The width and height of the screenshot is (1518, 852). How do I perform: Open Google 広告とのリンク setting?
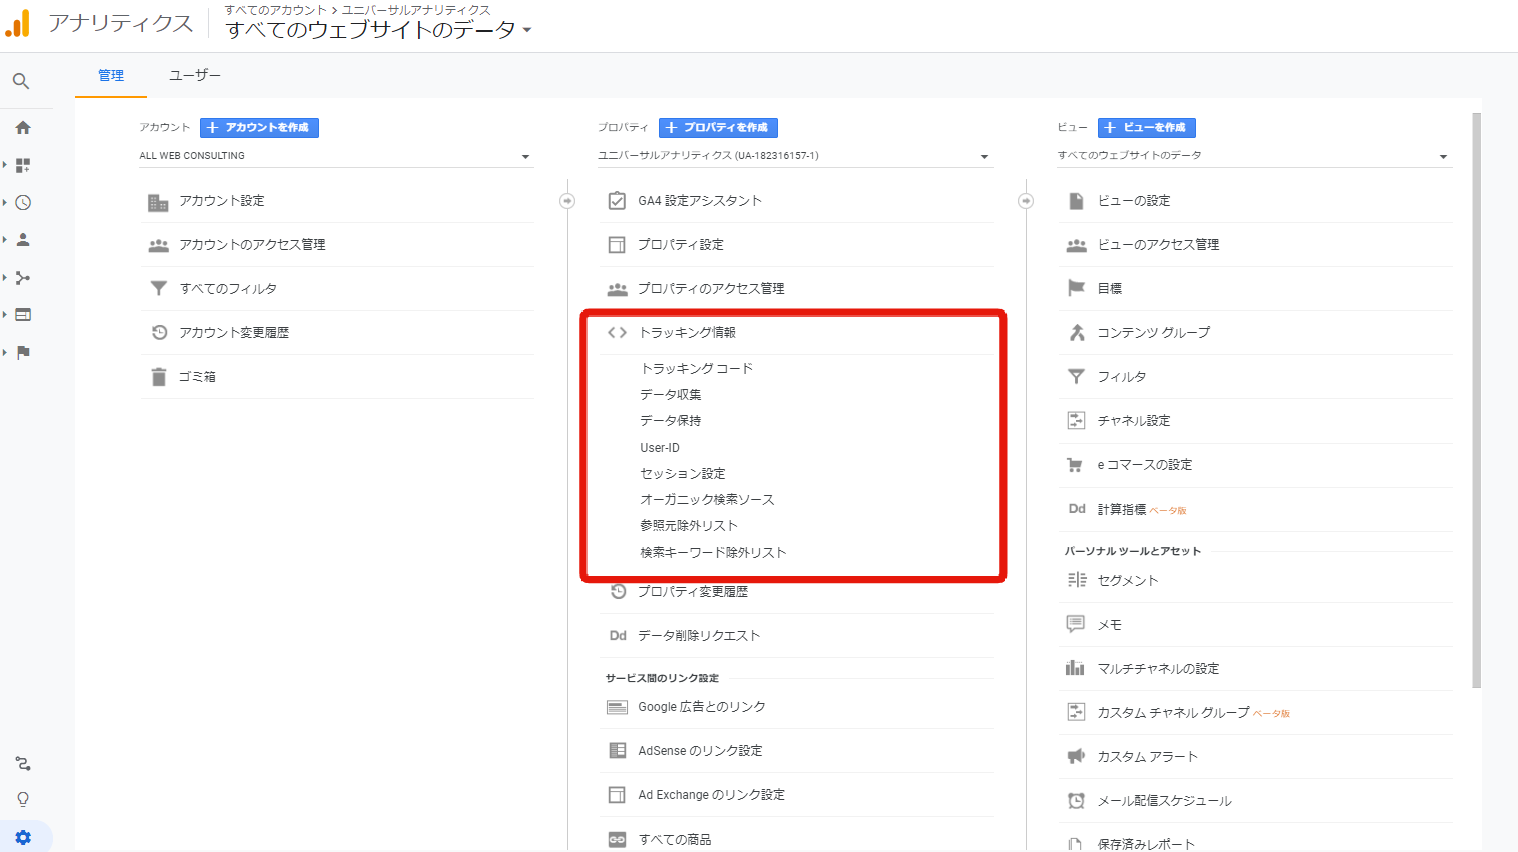[702, 707]
